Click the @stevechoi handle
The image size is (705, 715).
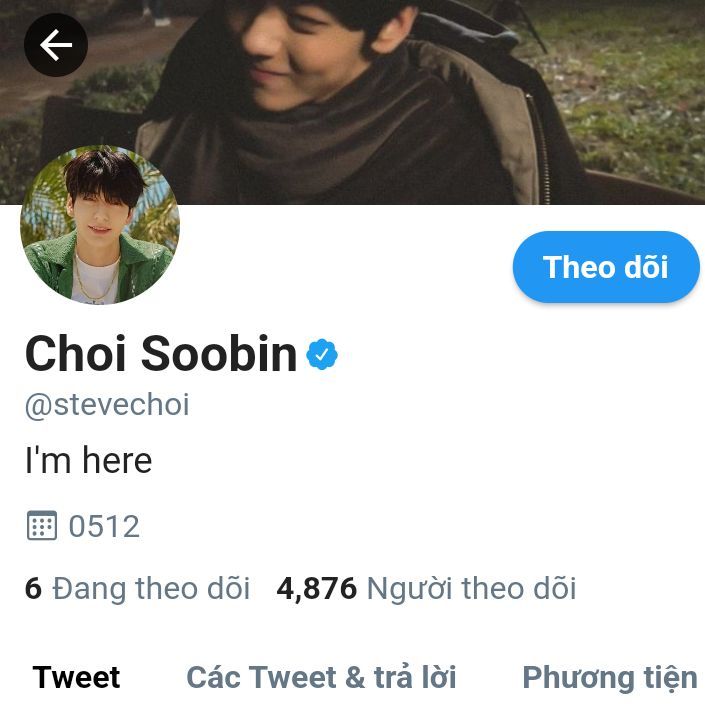107,405
